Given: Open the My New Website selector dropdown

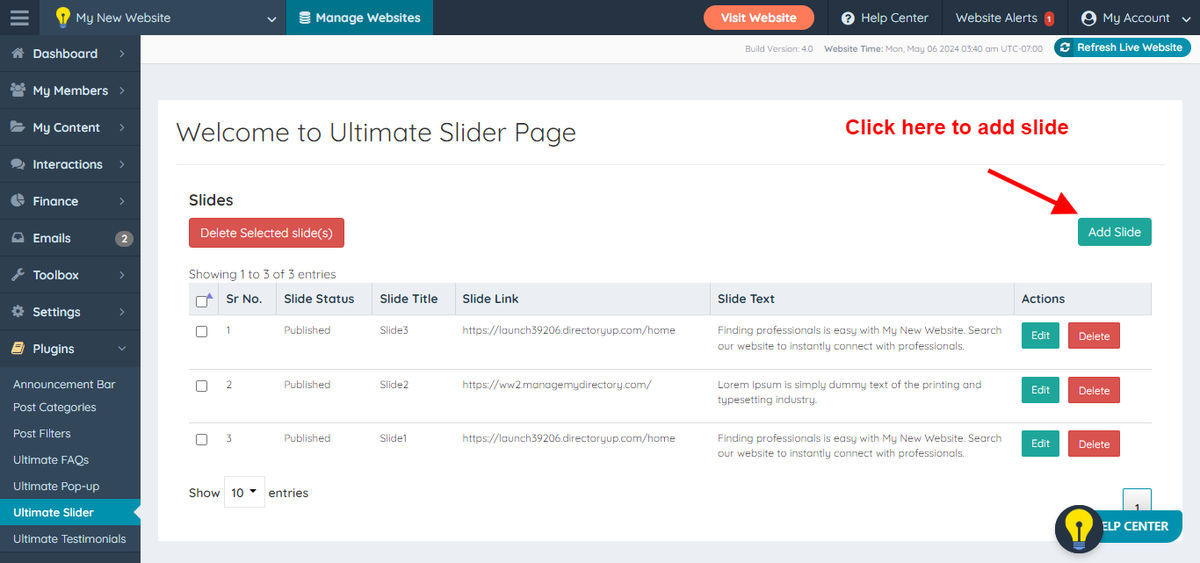Looking at the screenshot, I should click(166, 18).
